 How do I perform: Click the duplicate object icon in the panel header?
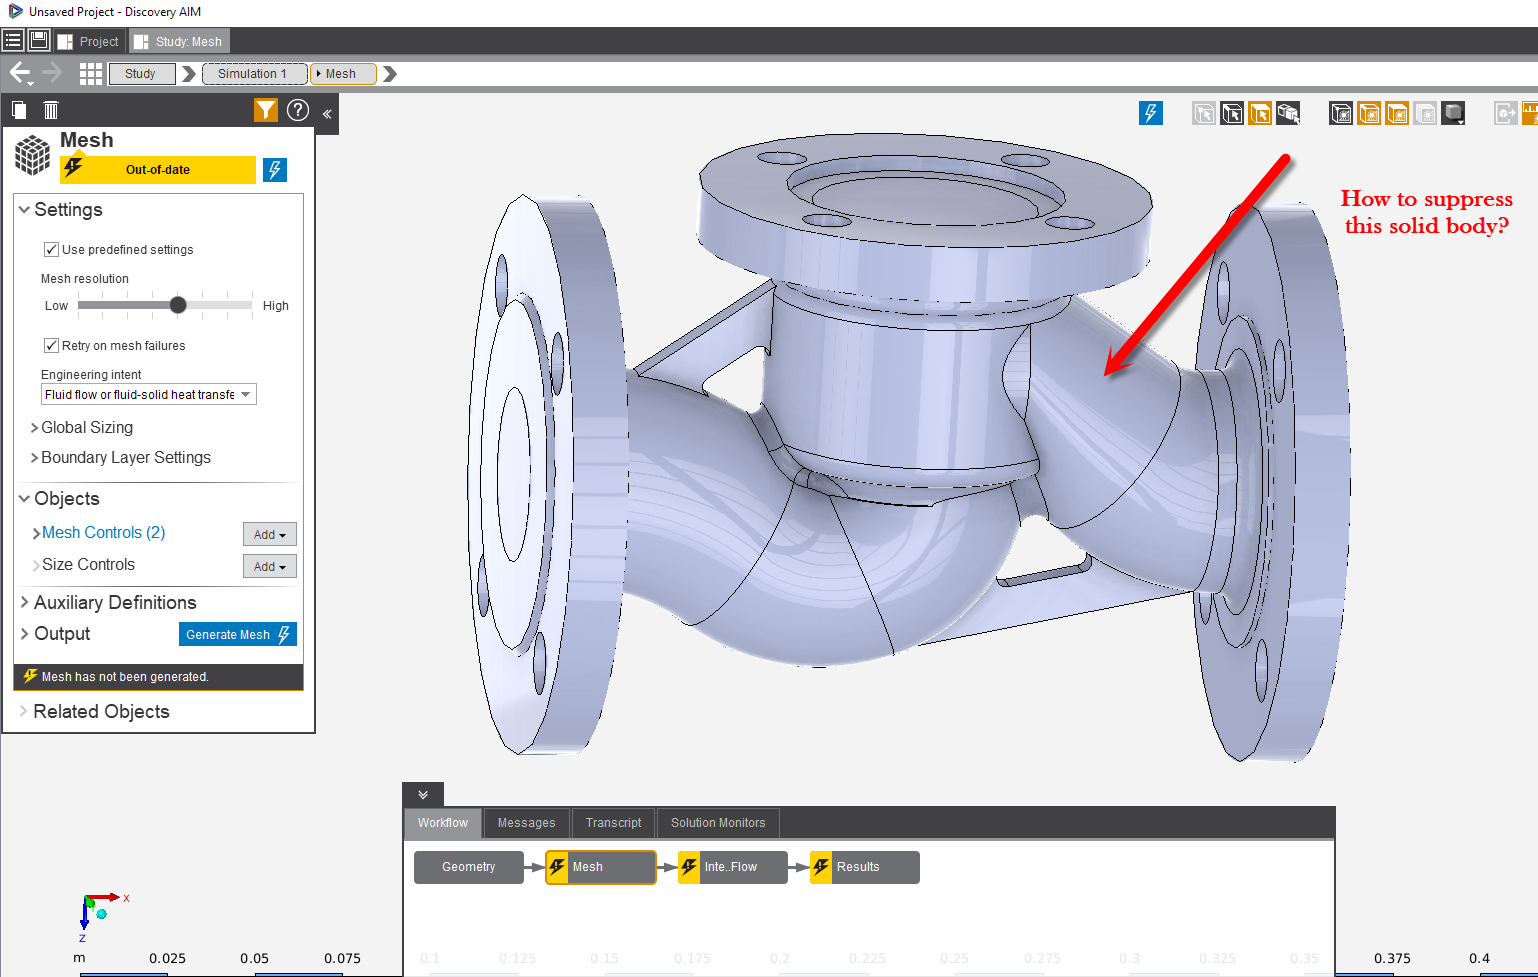[x=19, y=110]
